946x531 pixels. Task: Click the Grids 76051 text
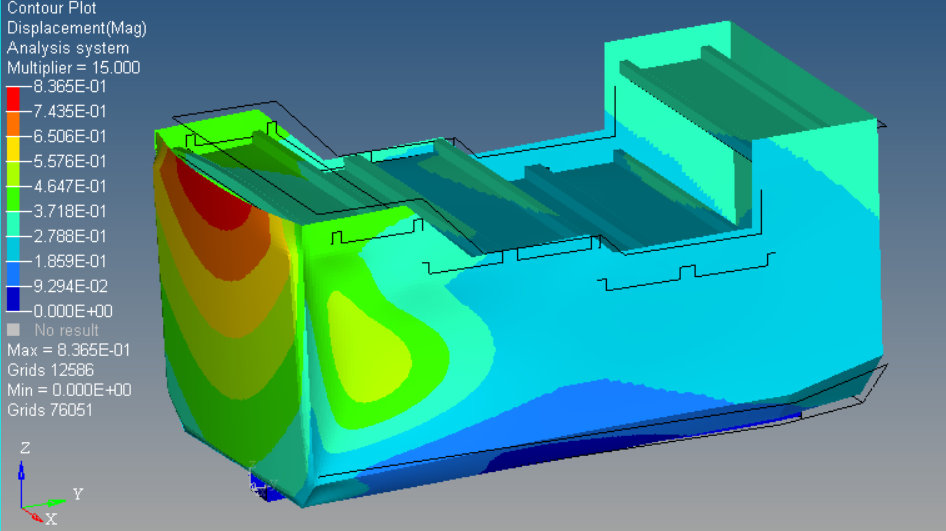pos(50,410)
